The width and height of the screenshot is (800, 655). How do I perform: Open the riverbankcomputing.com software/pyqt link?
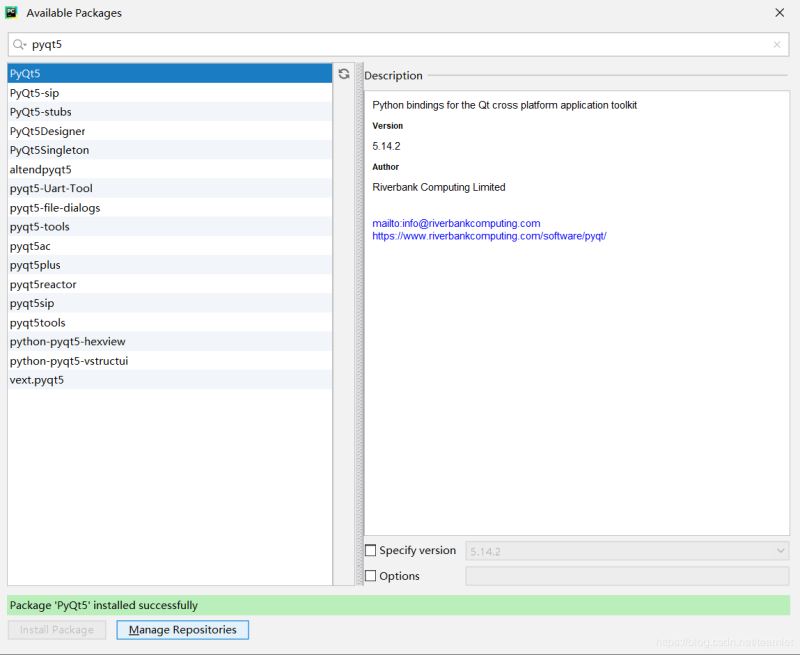click(489, 236)
